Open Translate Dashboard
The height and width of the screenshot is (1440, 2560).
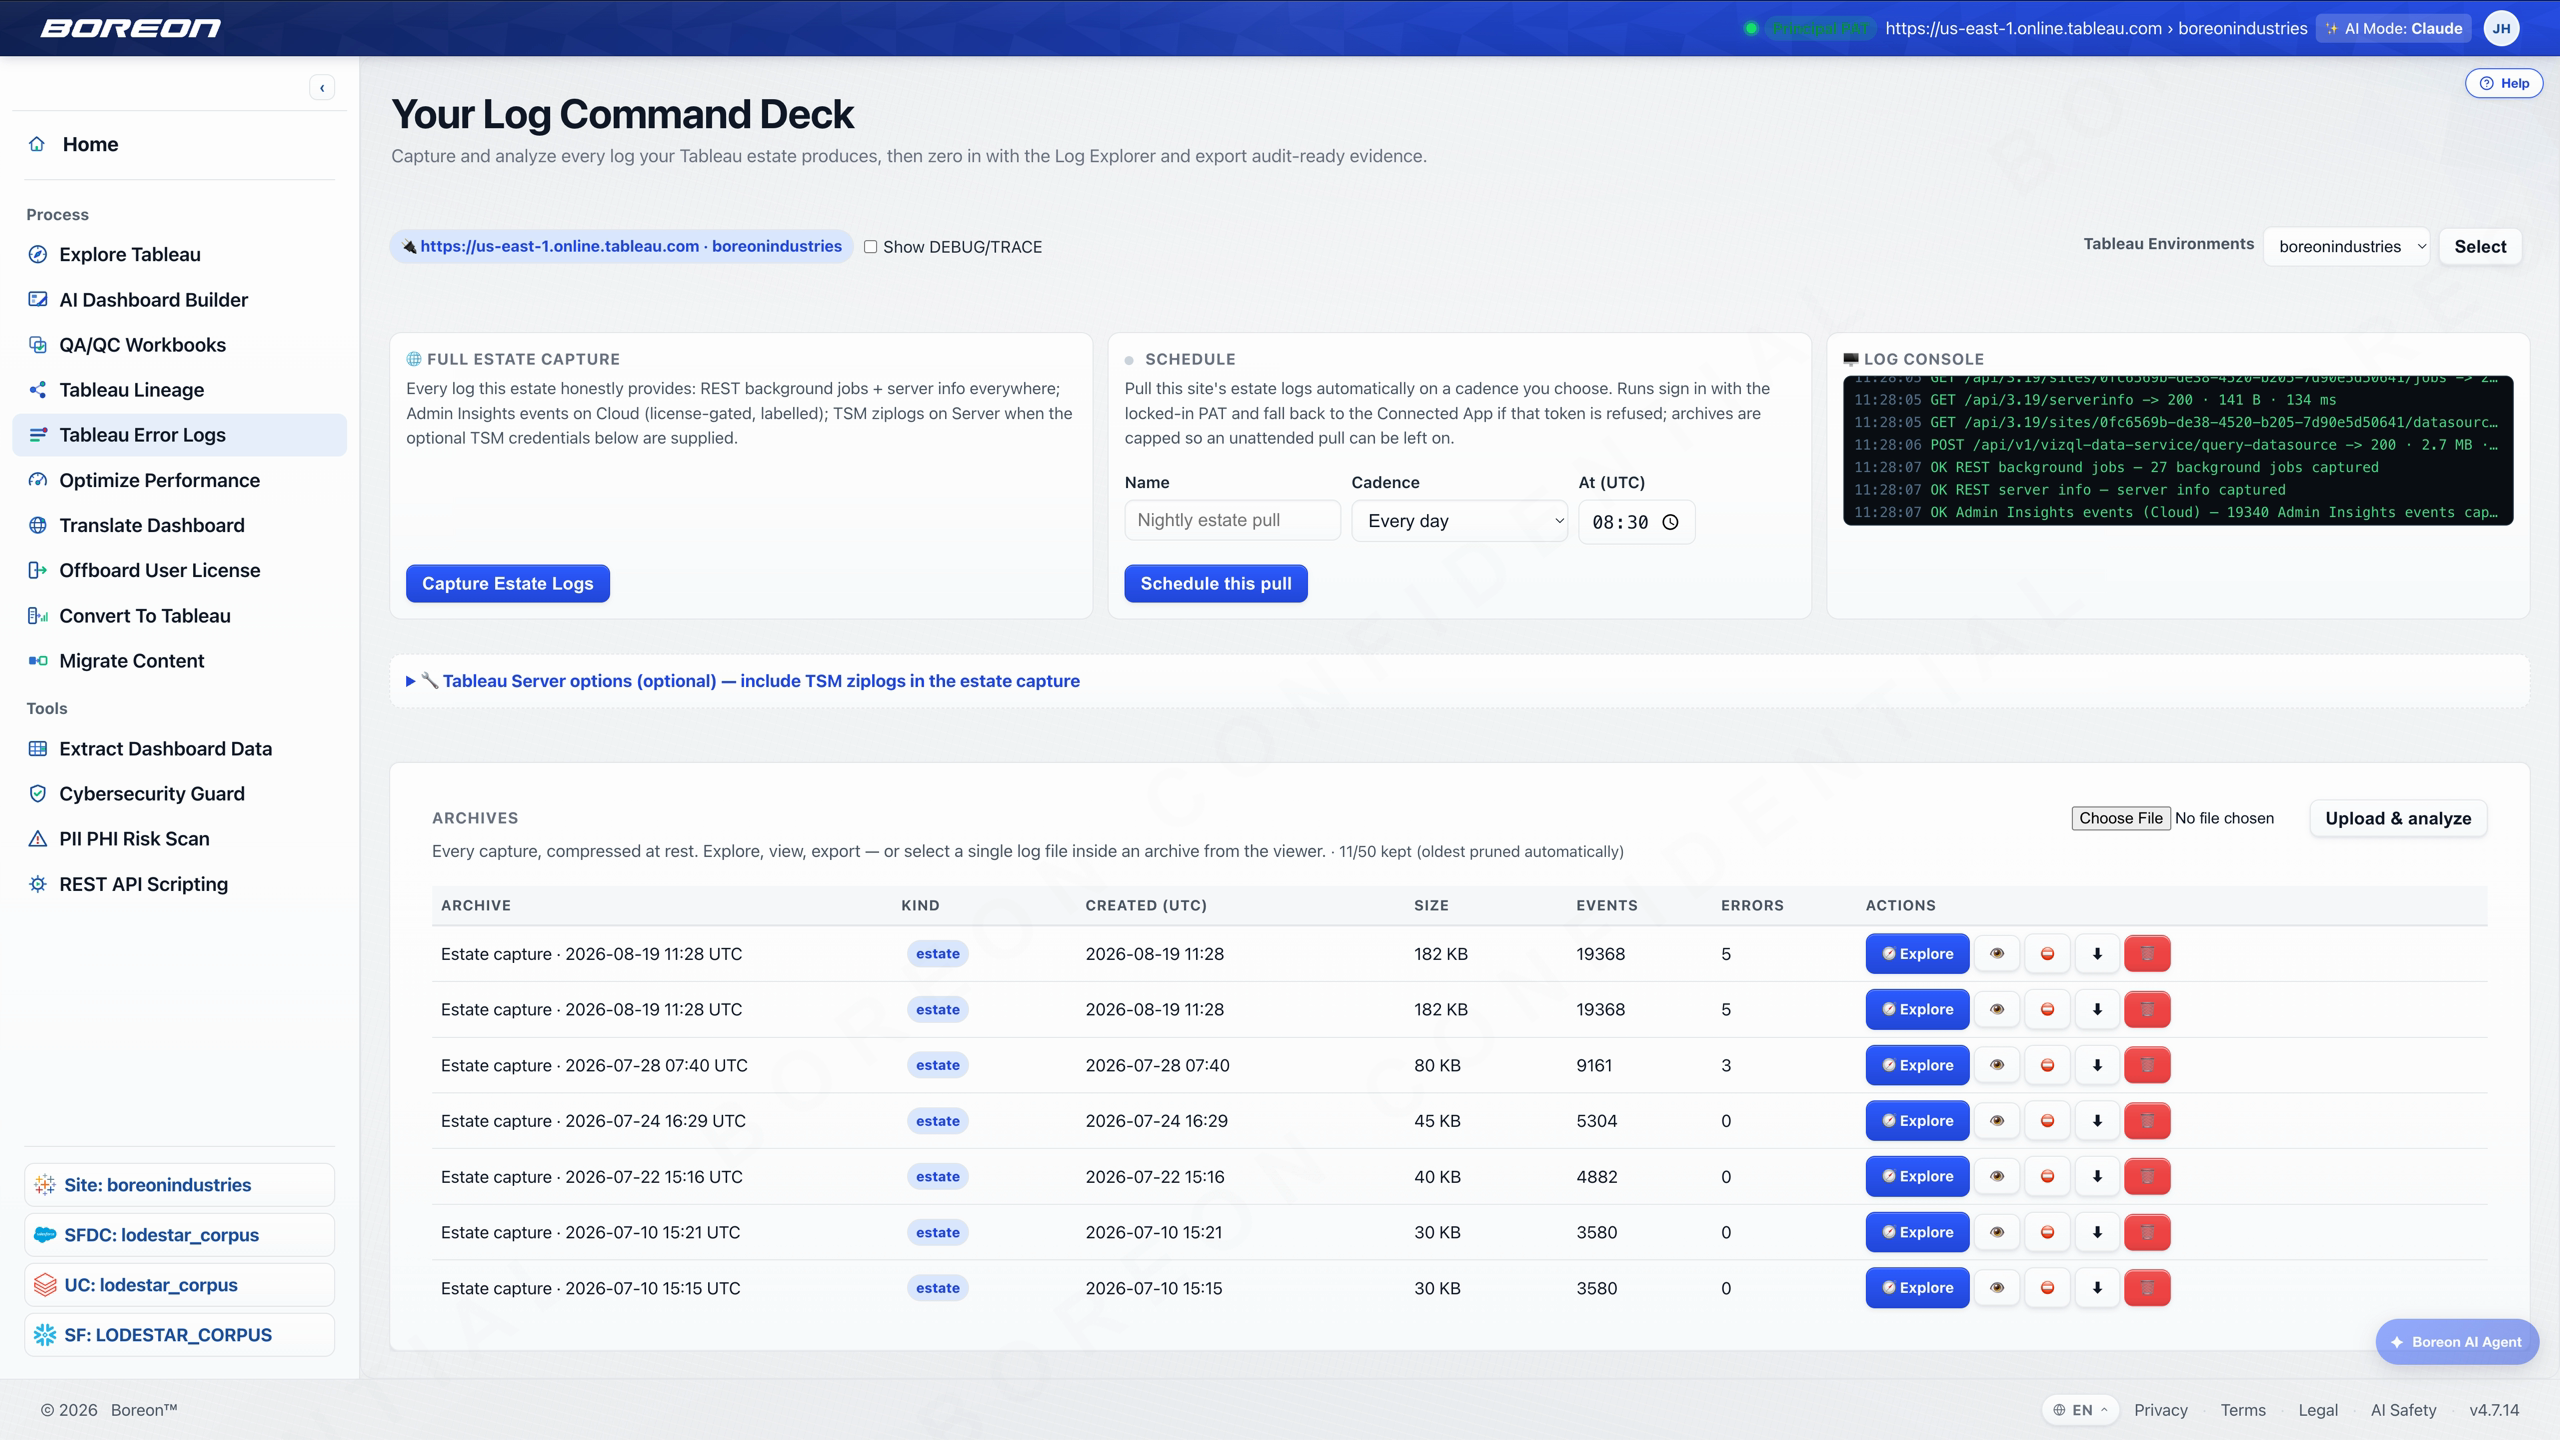pos(180,525)
